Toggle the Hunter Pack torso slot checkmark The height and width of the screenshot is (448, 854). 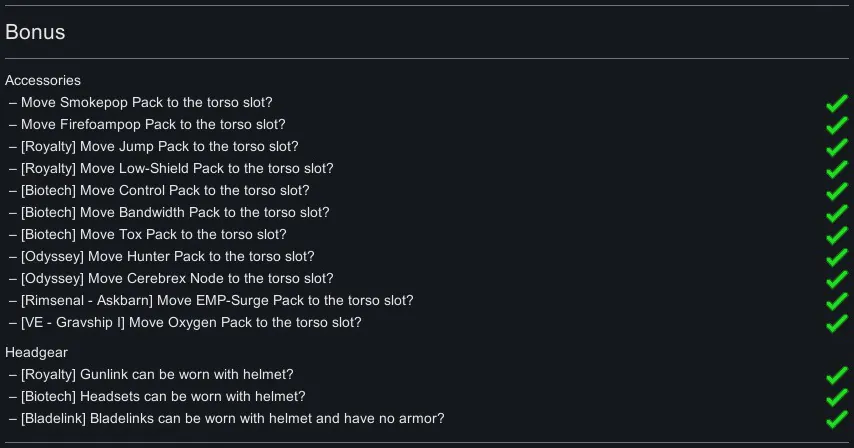tap(836, 257)
